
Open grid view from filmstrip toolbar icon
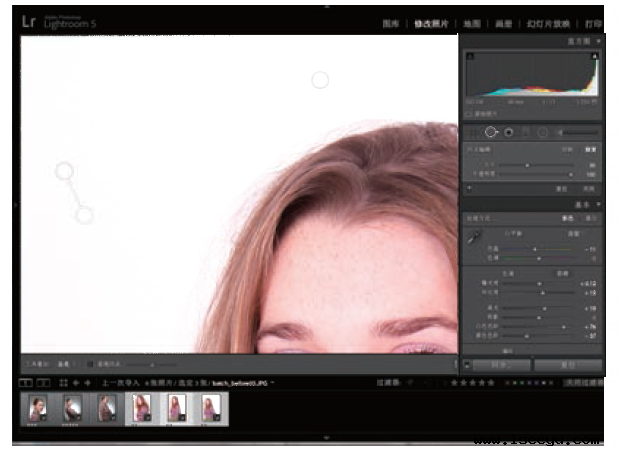tap(64, 383)
